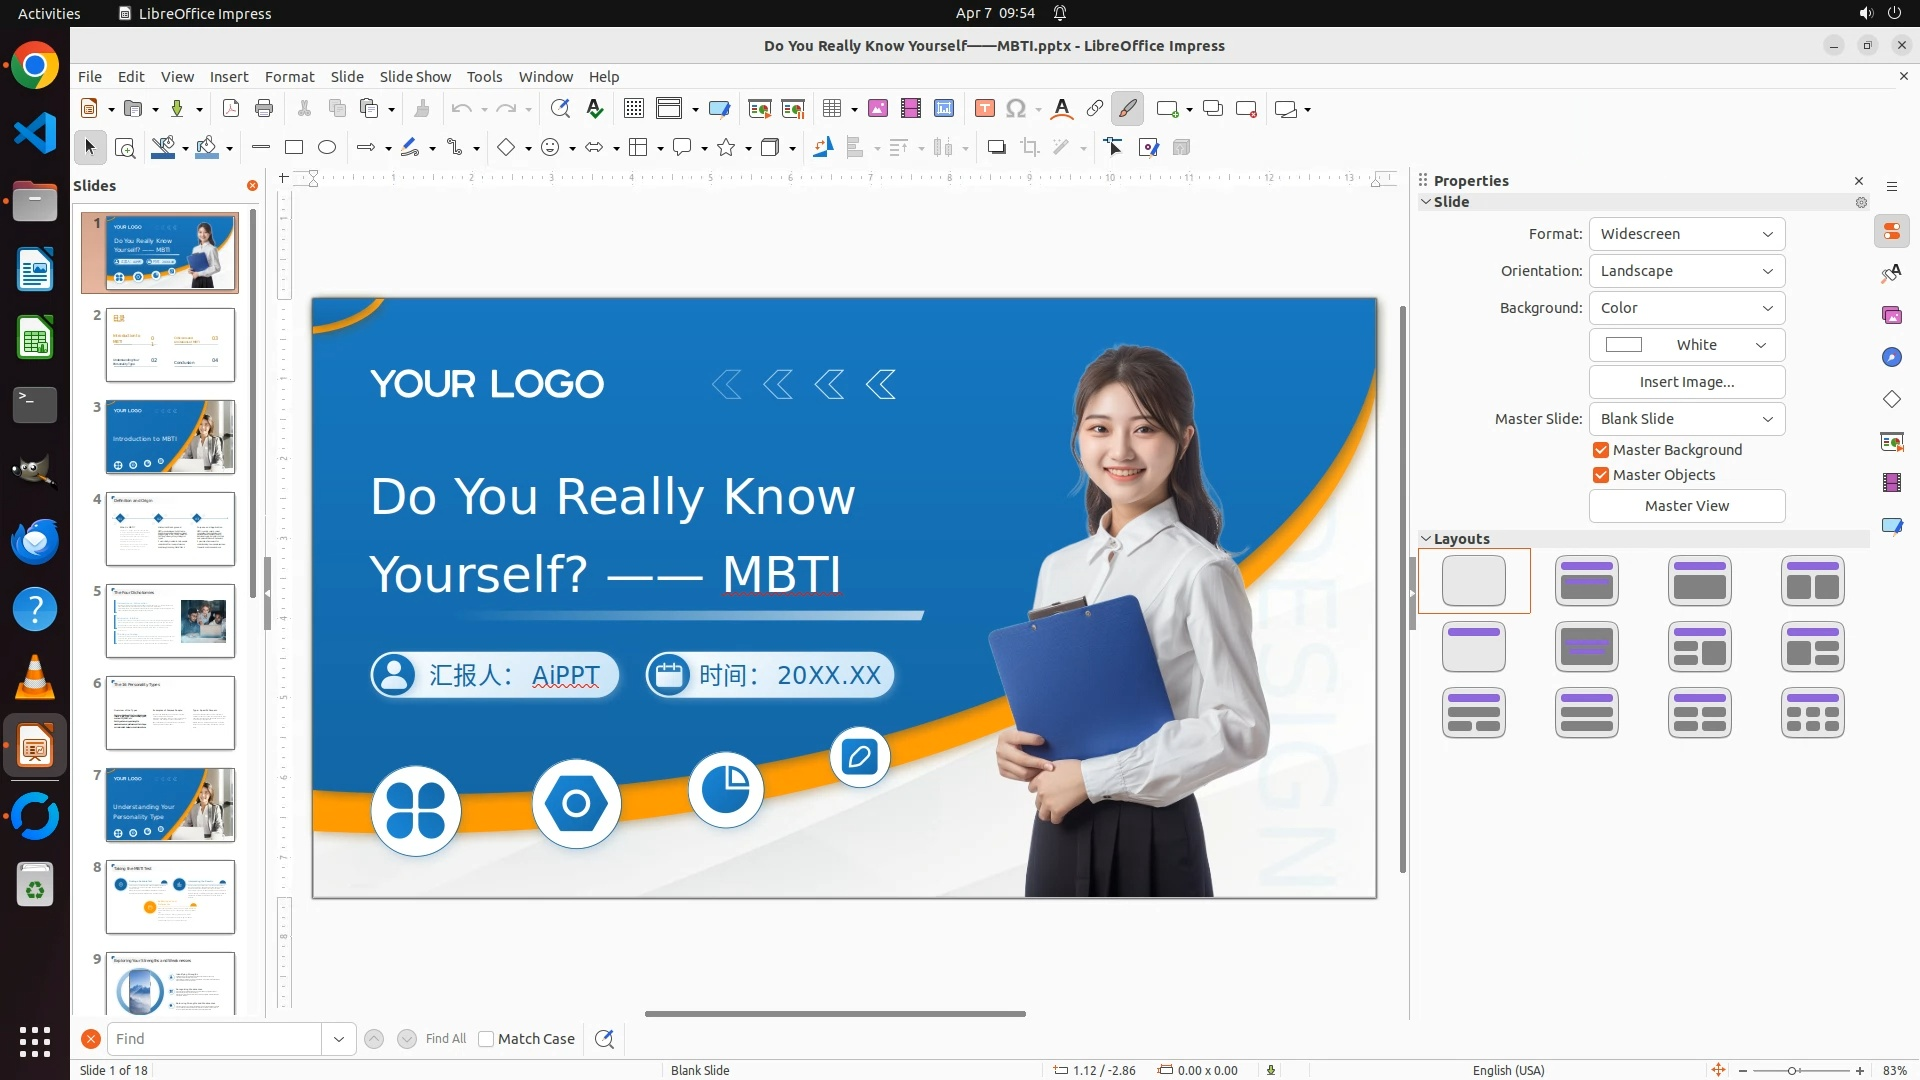Open the Format menu

point(289,77)
